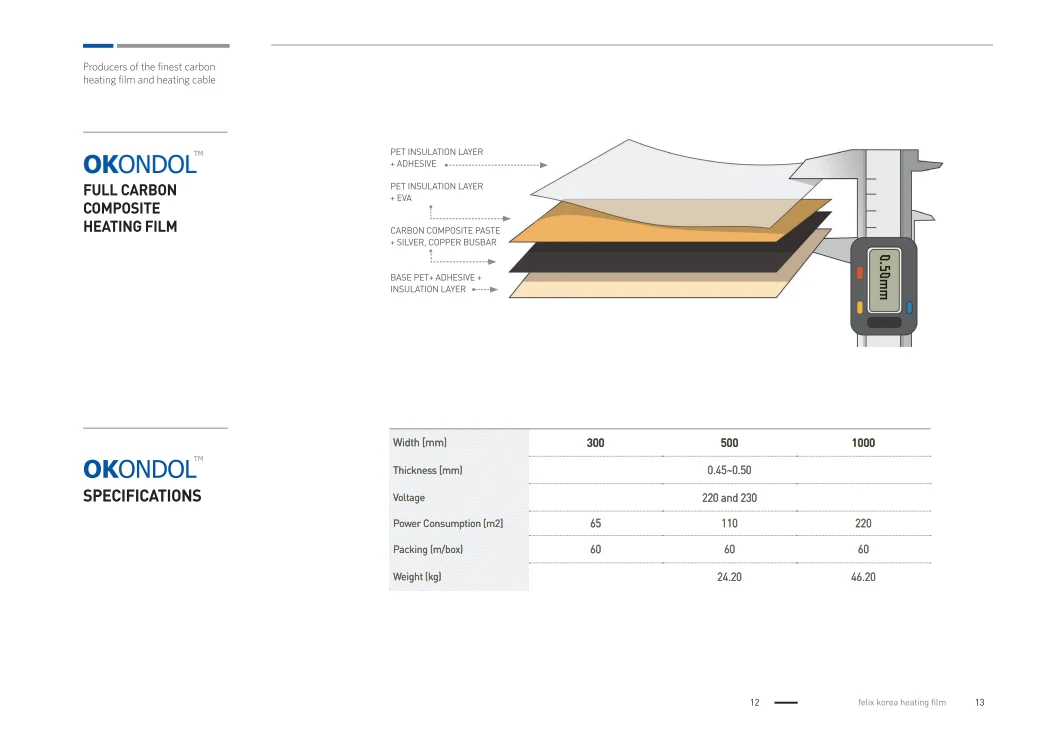Click the 'felix korea heating film' footer text
The height and width of the screenshot is (737, 1064).
click(902, 702)
